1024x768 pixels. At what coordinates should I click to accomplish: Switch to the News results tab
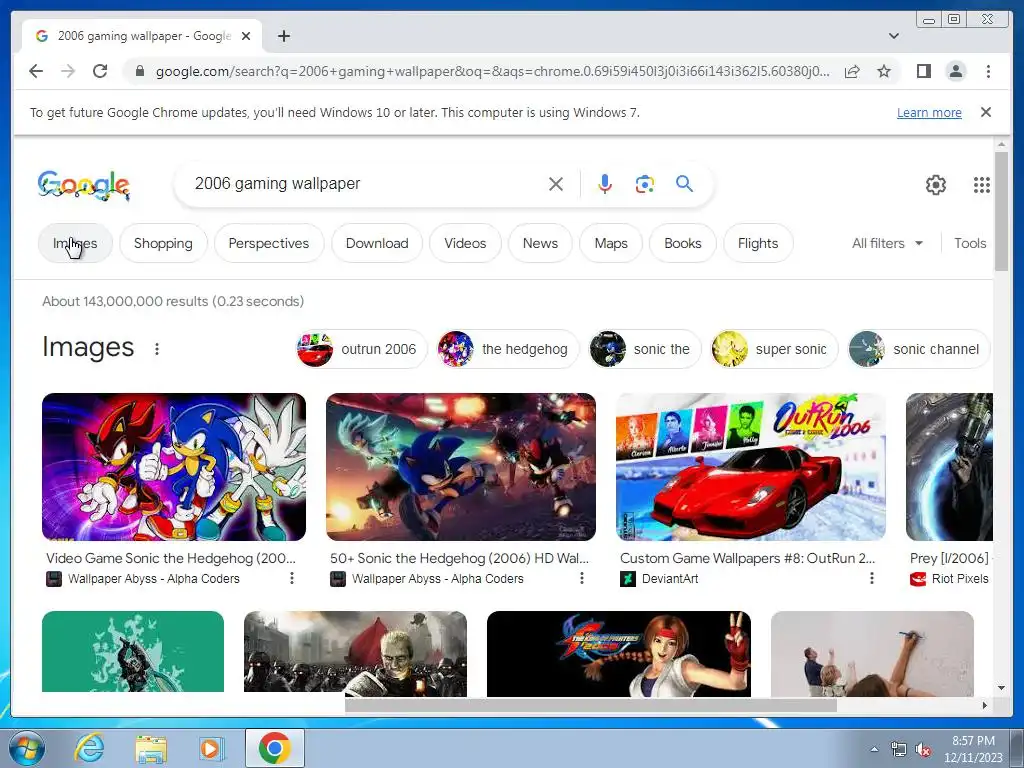pos(540,243)
